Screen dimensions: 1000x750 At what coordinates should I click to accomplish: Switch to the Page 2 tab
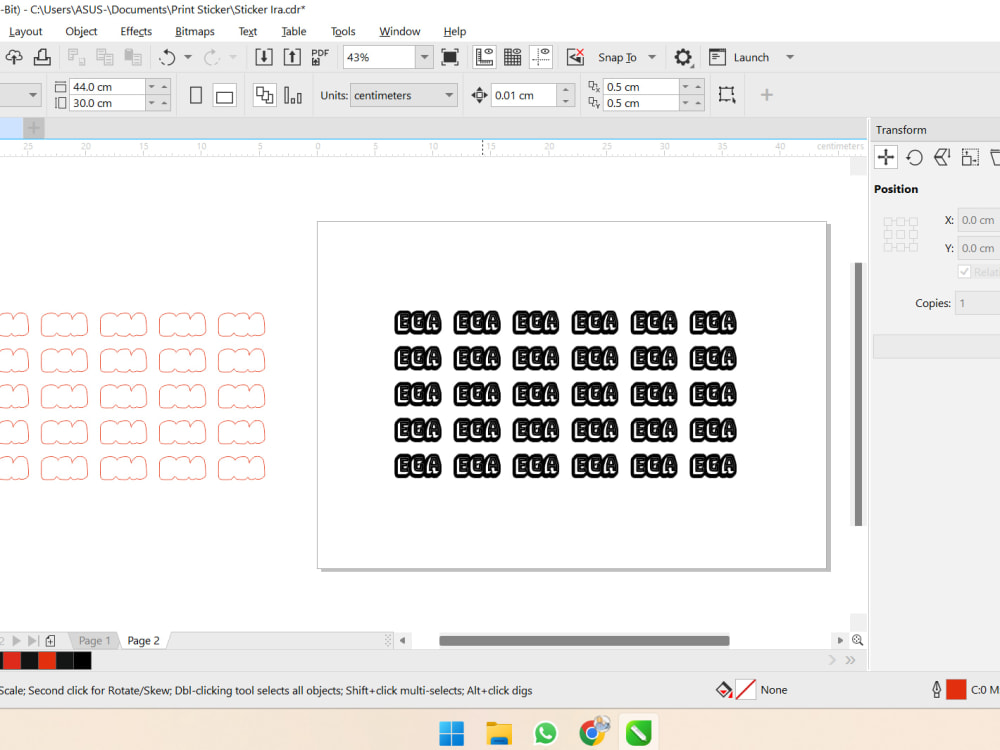click(143, 640)
